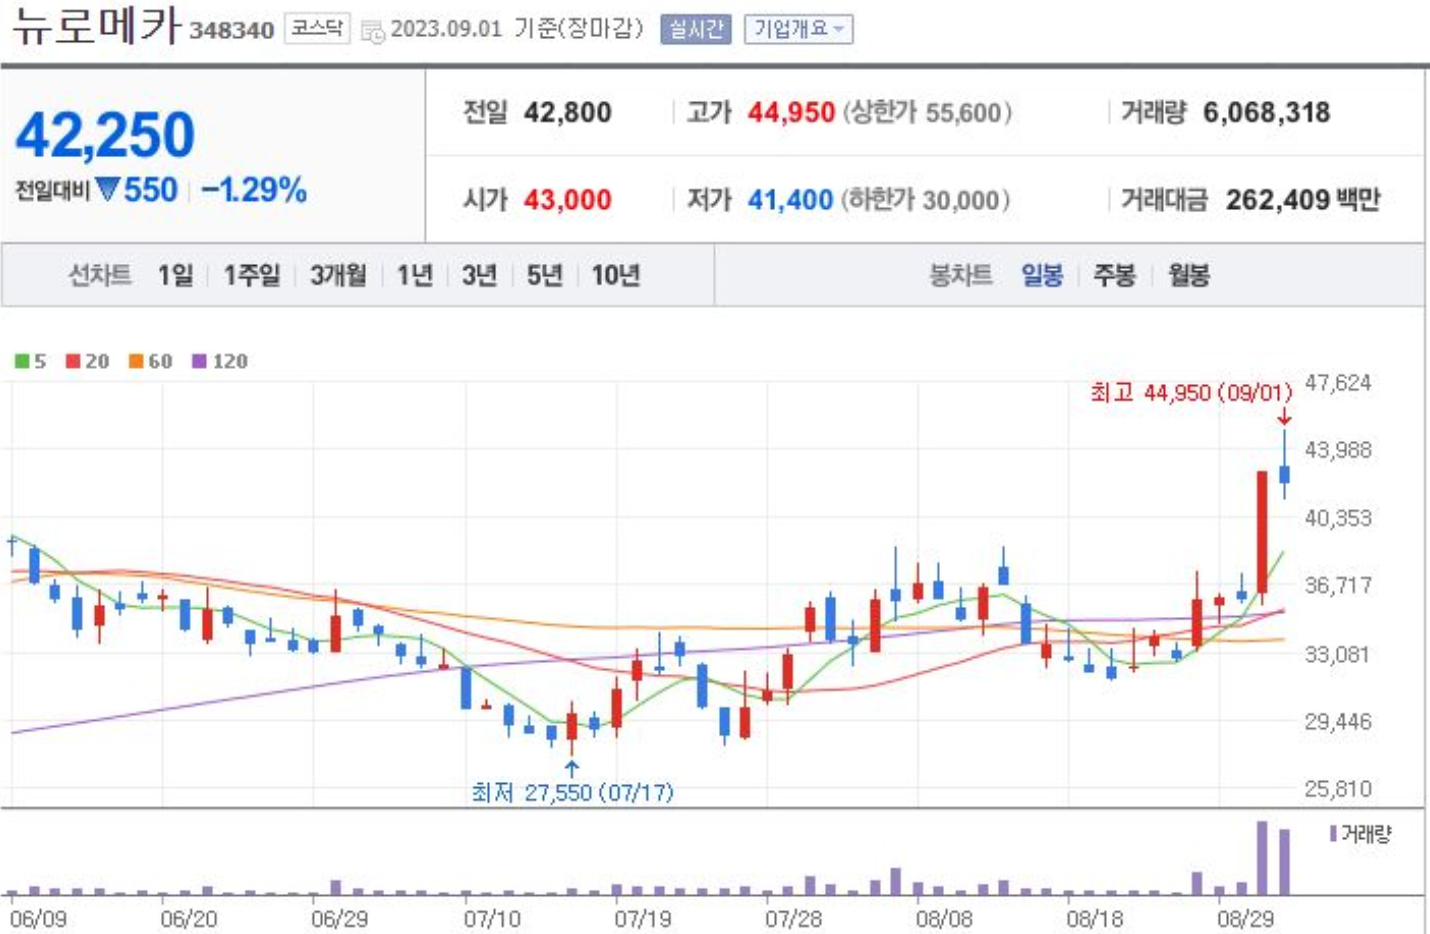
Task: Click the orange 60-day moving average swatch
Action: point(136,361)
